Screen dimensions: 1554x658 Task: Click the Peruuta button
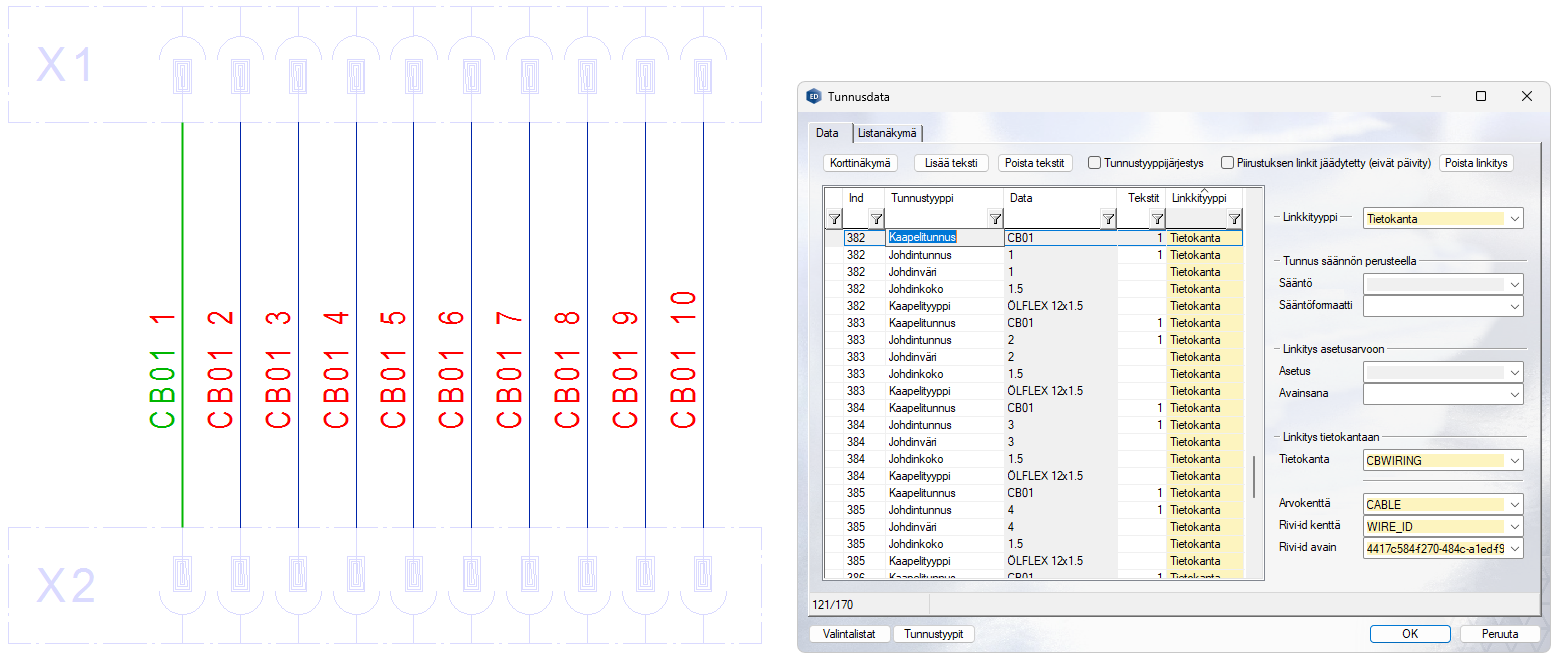[1500, 634]
